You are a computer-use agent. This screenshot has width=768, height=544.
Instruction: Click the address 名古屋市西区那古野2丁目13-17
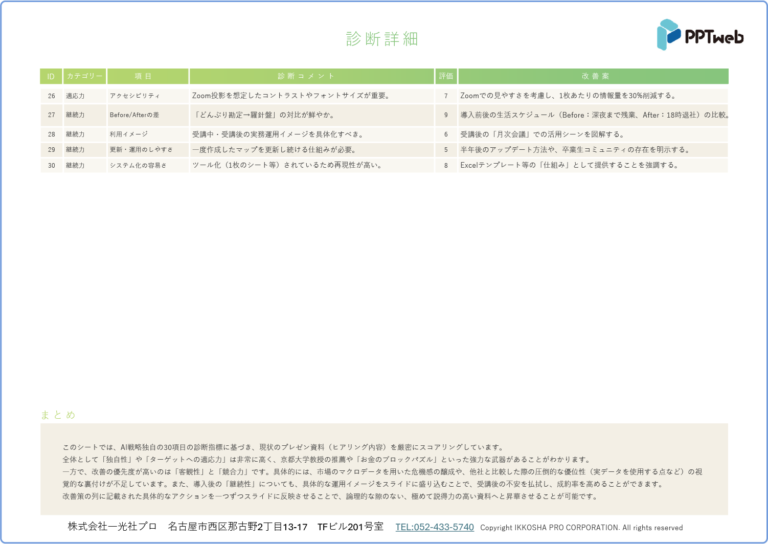238,527
